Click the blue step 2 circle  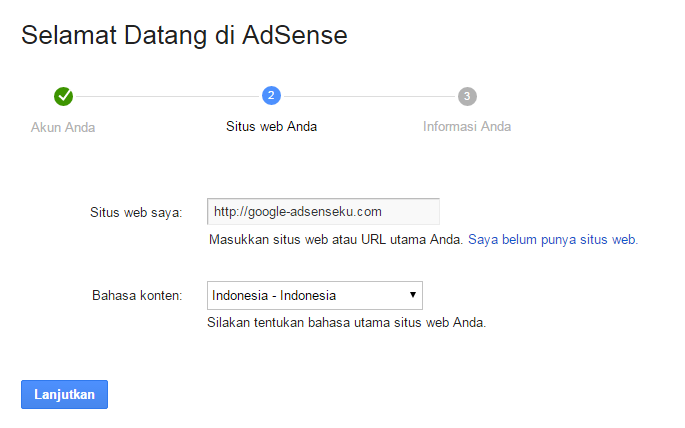point(271,96)
